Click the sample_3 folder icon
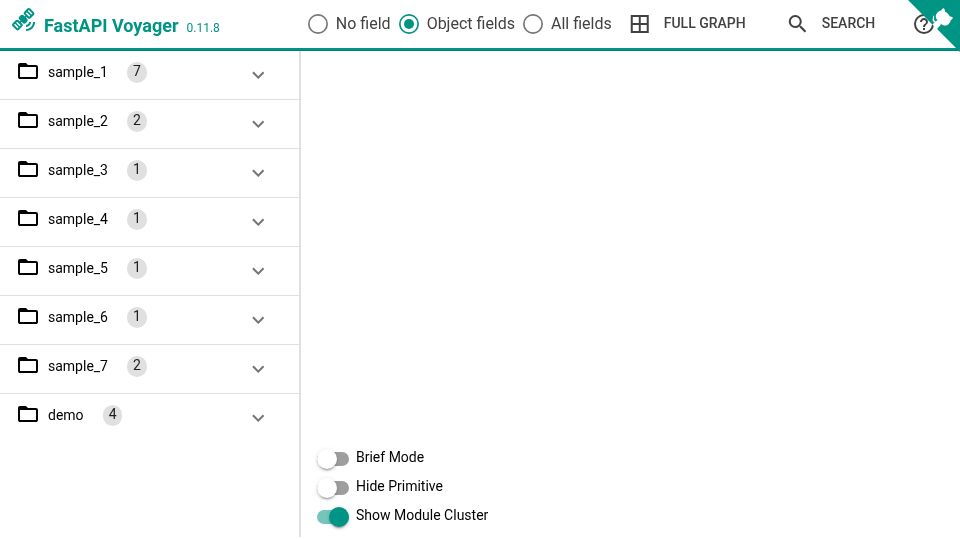960x540 pixels. click(x=28, y=170)
